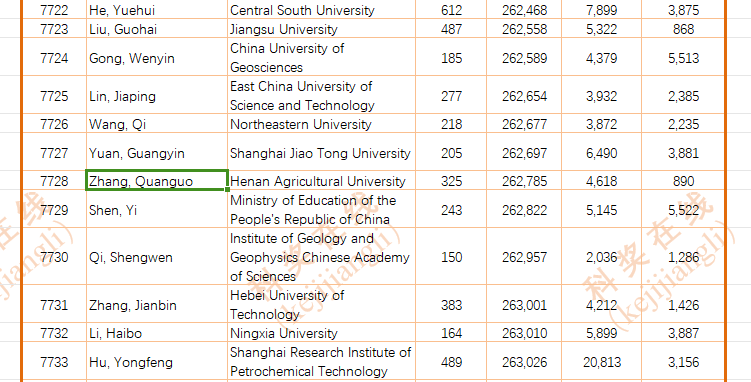This screenshot has height=382, width=751.
Task: Select the cell reading Lin, Jiaping
Action: (x=157, y=95)
